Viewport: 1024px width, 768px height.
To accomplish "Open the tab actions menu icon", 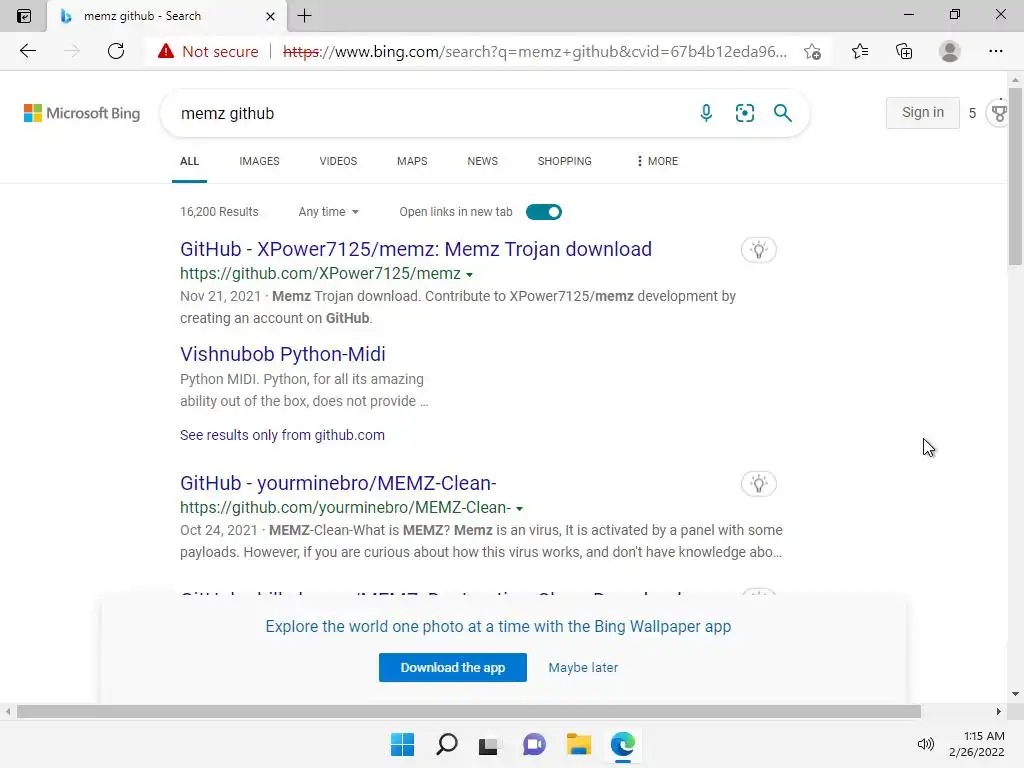I will 24,16.
